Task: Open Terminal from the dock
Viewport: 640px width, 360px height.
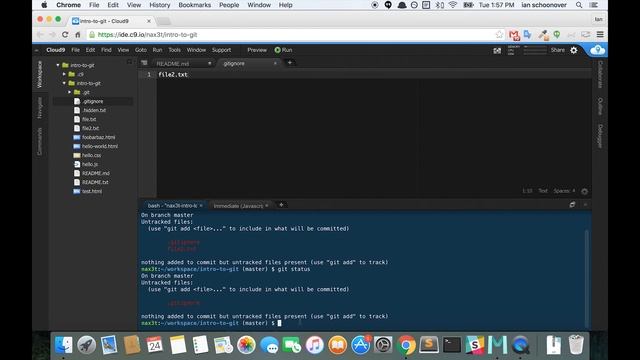Action: [x=452, y=345]
